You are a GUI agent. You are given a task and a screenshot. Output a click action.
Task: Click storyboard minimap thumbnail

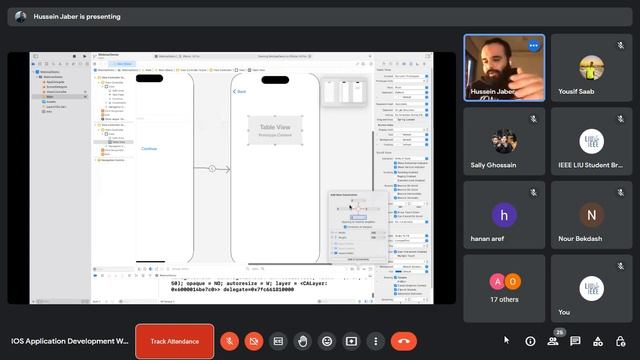click(344, 92)
